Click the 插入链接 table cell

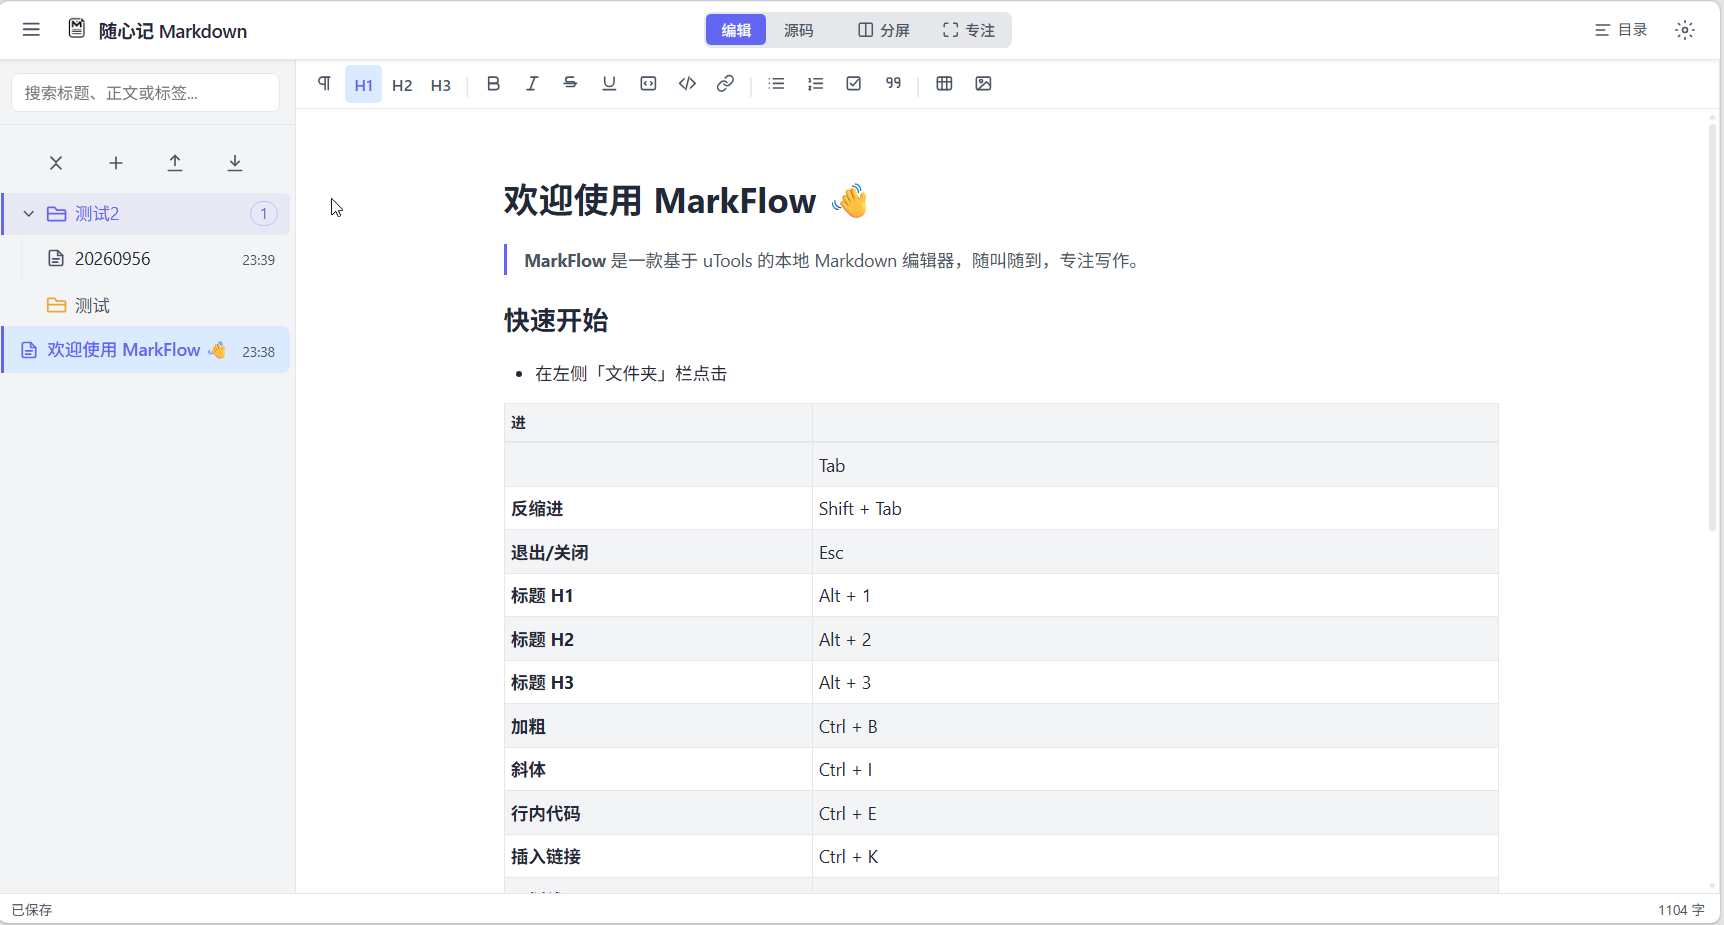658,857
